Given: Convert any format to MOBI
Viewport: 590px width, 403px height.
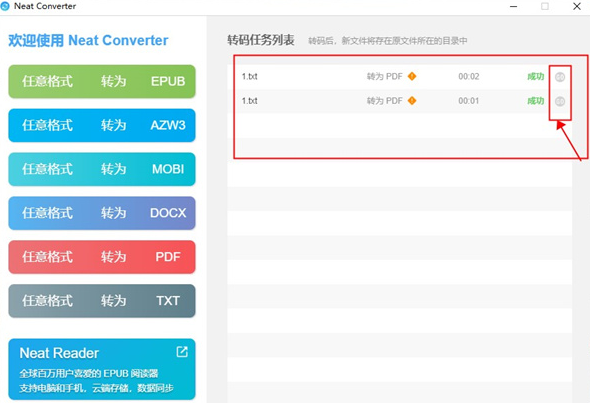Looking at the screenshot, I should (102, 169).
